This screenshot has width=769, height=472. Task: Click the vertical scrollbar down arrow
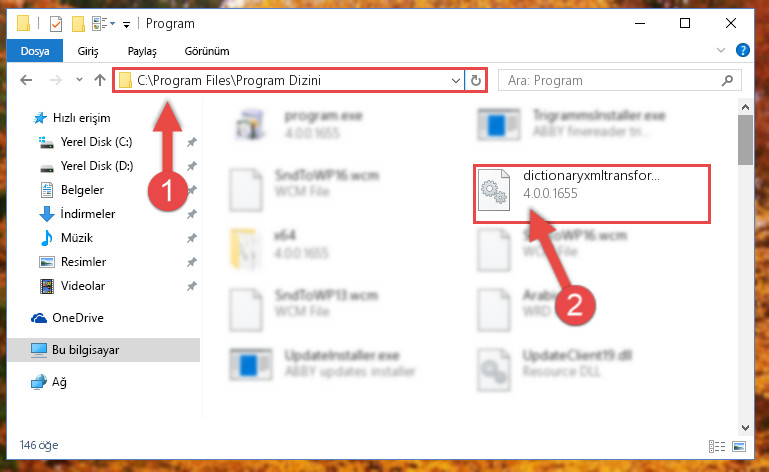pyautogui.click(x=745, y=428)
